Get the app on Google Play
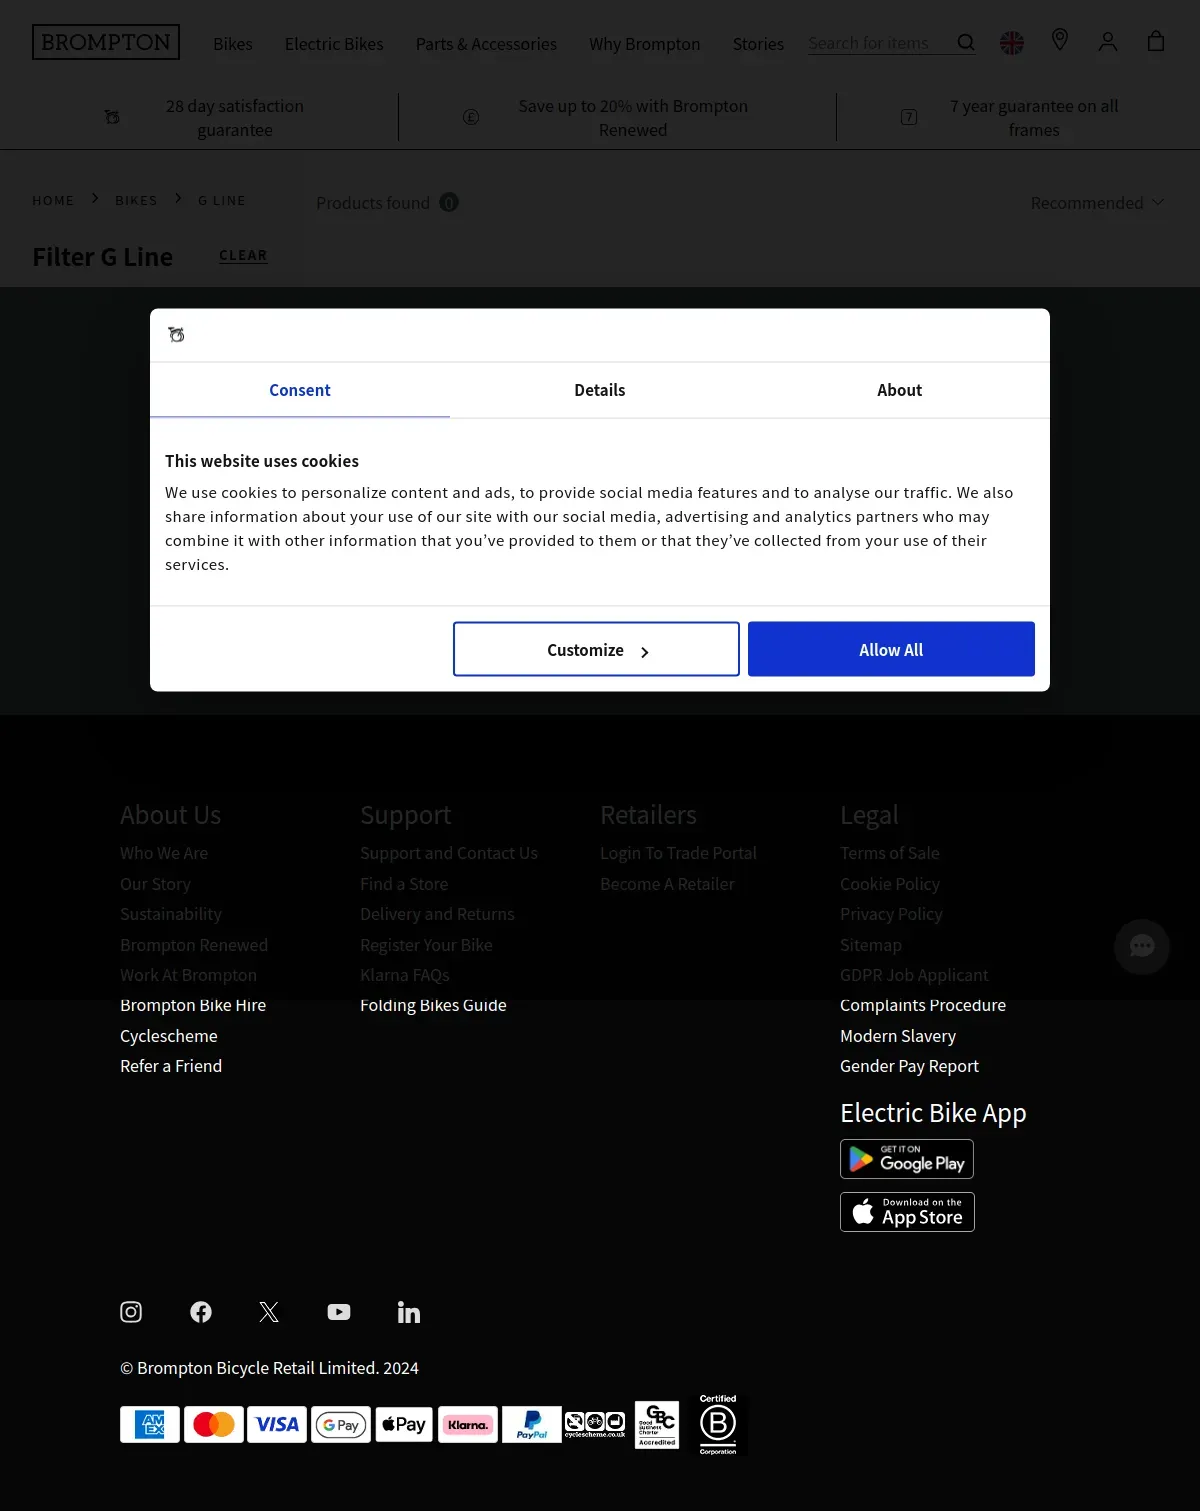The image size is (1200, 1511). point(907,1159)
